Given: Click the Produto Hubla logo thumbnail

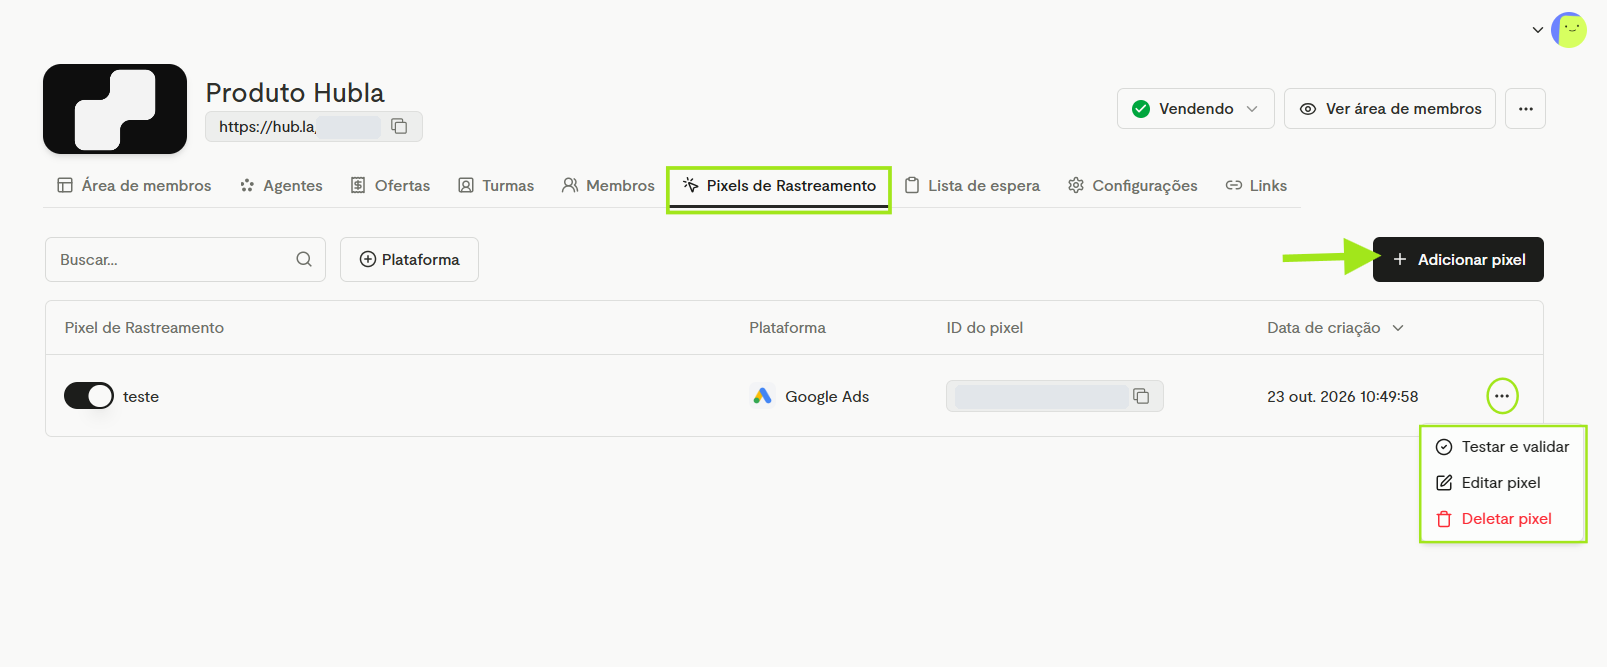Looking at the screenshot, I should (115, 109).
